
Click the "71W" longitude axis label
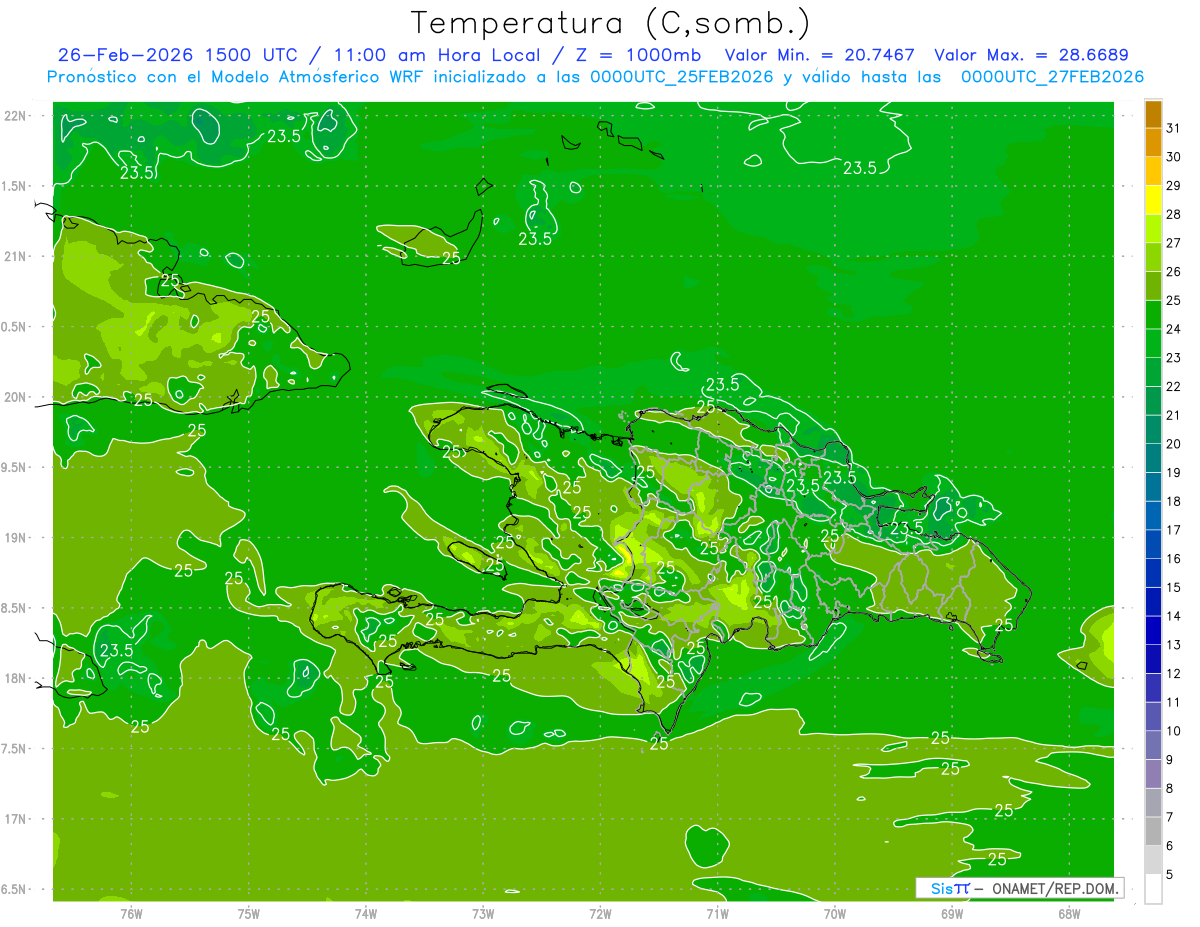717,914
